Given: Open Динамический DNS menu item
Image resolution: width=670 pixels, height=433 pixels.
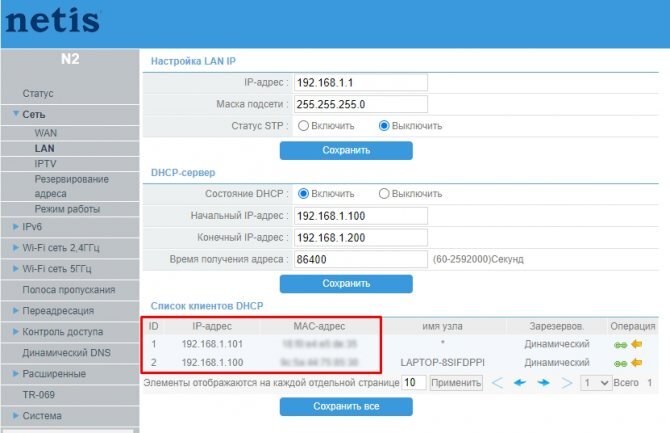Looking at the screenshot, I should point(66,353).
